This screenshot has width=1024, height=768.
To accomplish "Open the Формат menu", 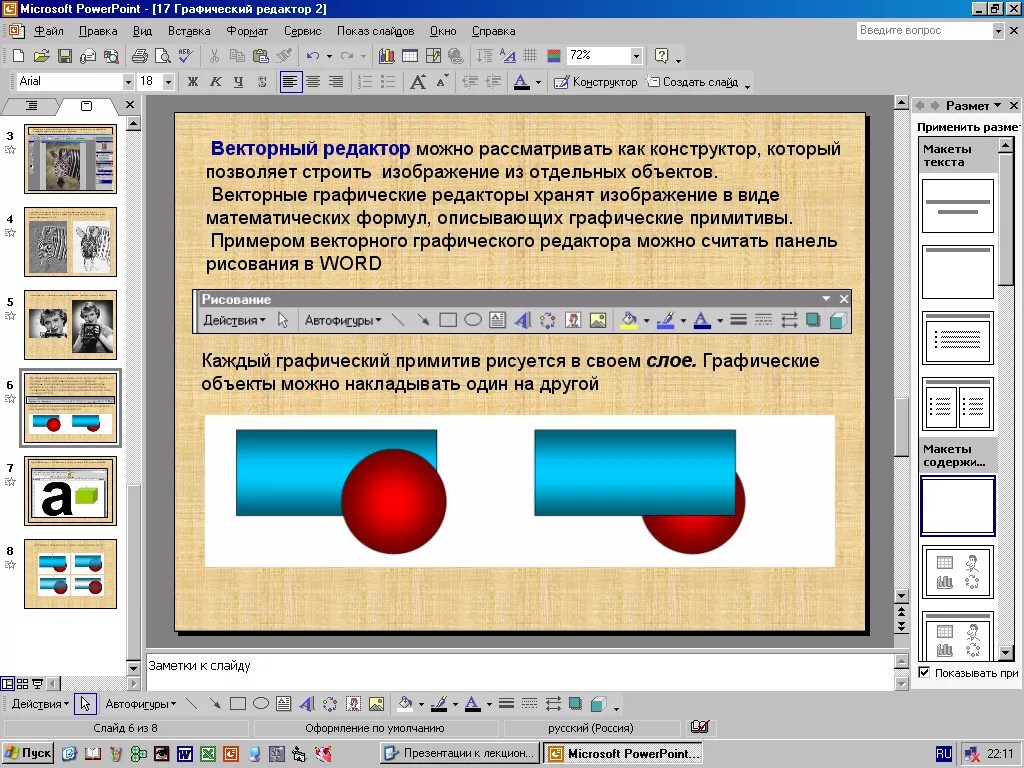I will [247, 31].
